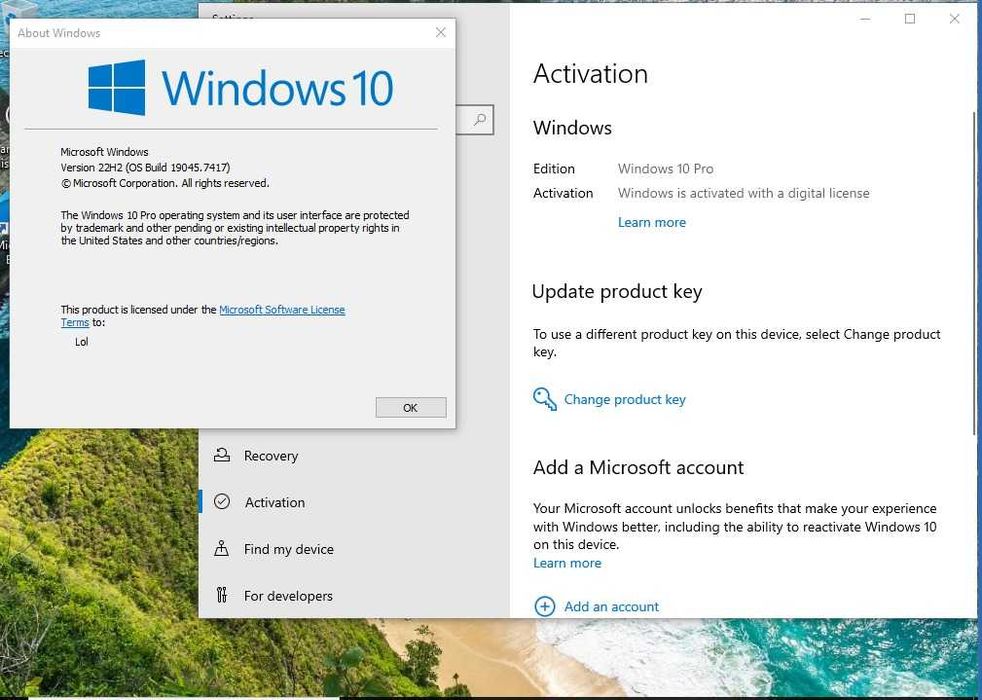
Task: Click the Version 22H2 build text
Action: pos(145,167)
